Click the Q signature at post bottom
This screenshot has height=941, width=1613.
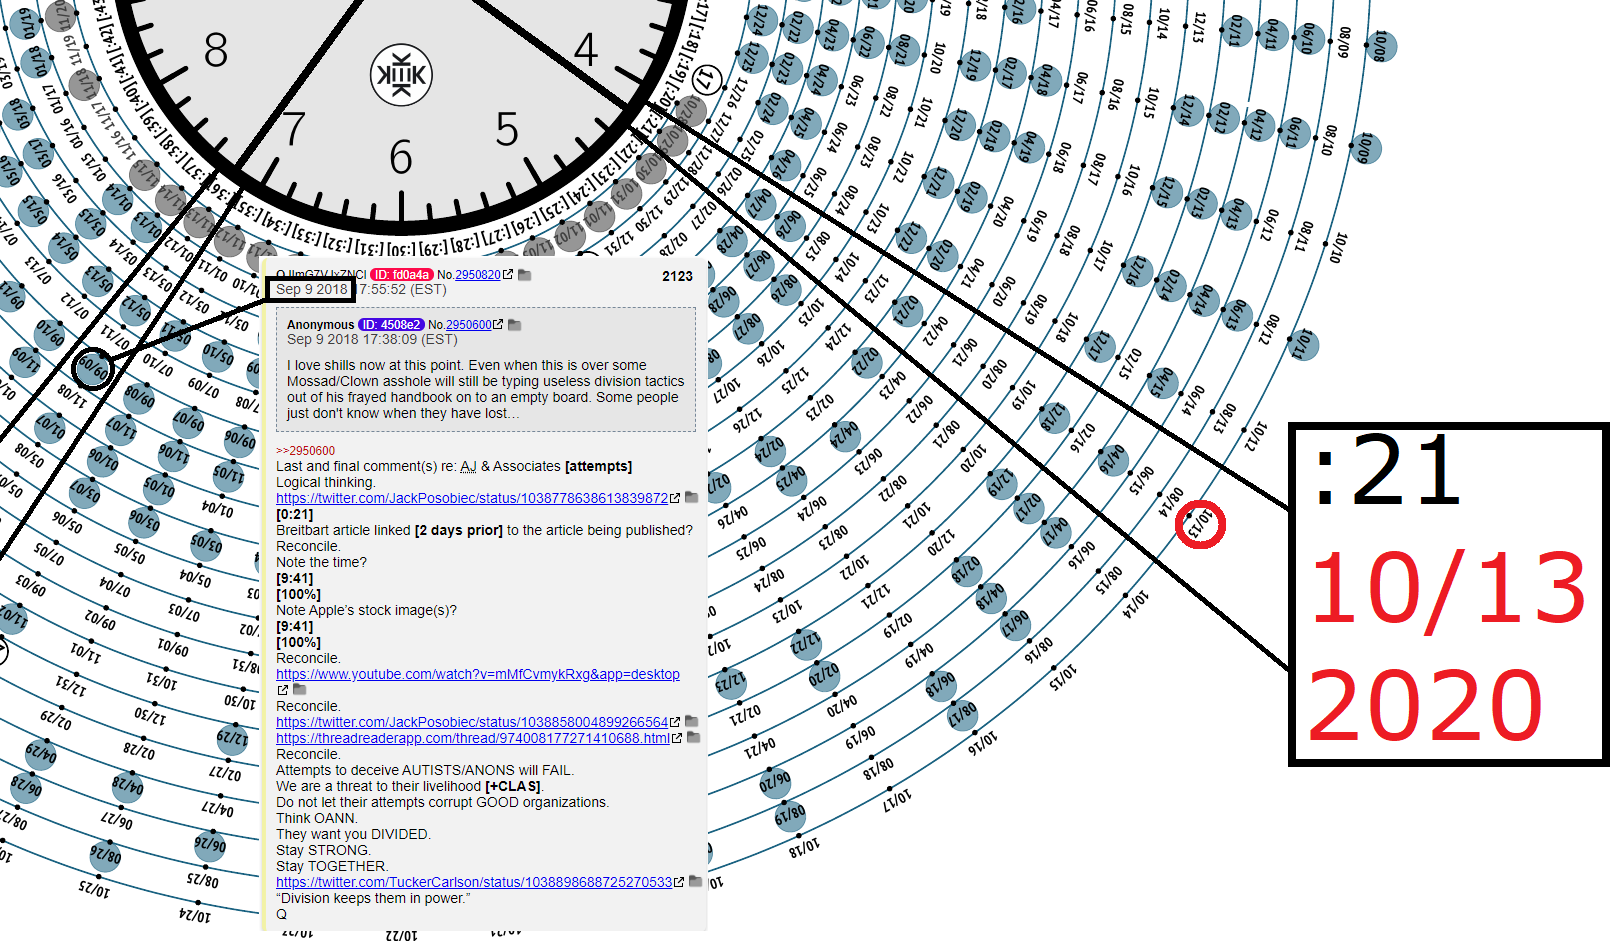coord(281,914)
